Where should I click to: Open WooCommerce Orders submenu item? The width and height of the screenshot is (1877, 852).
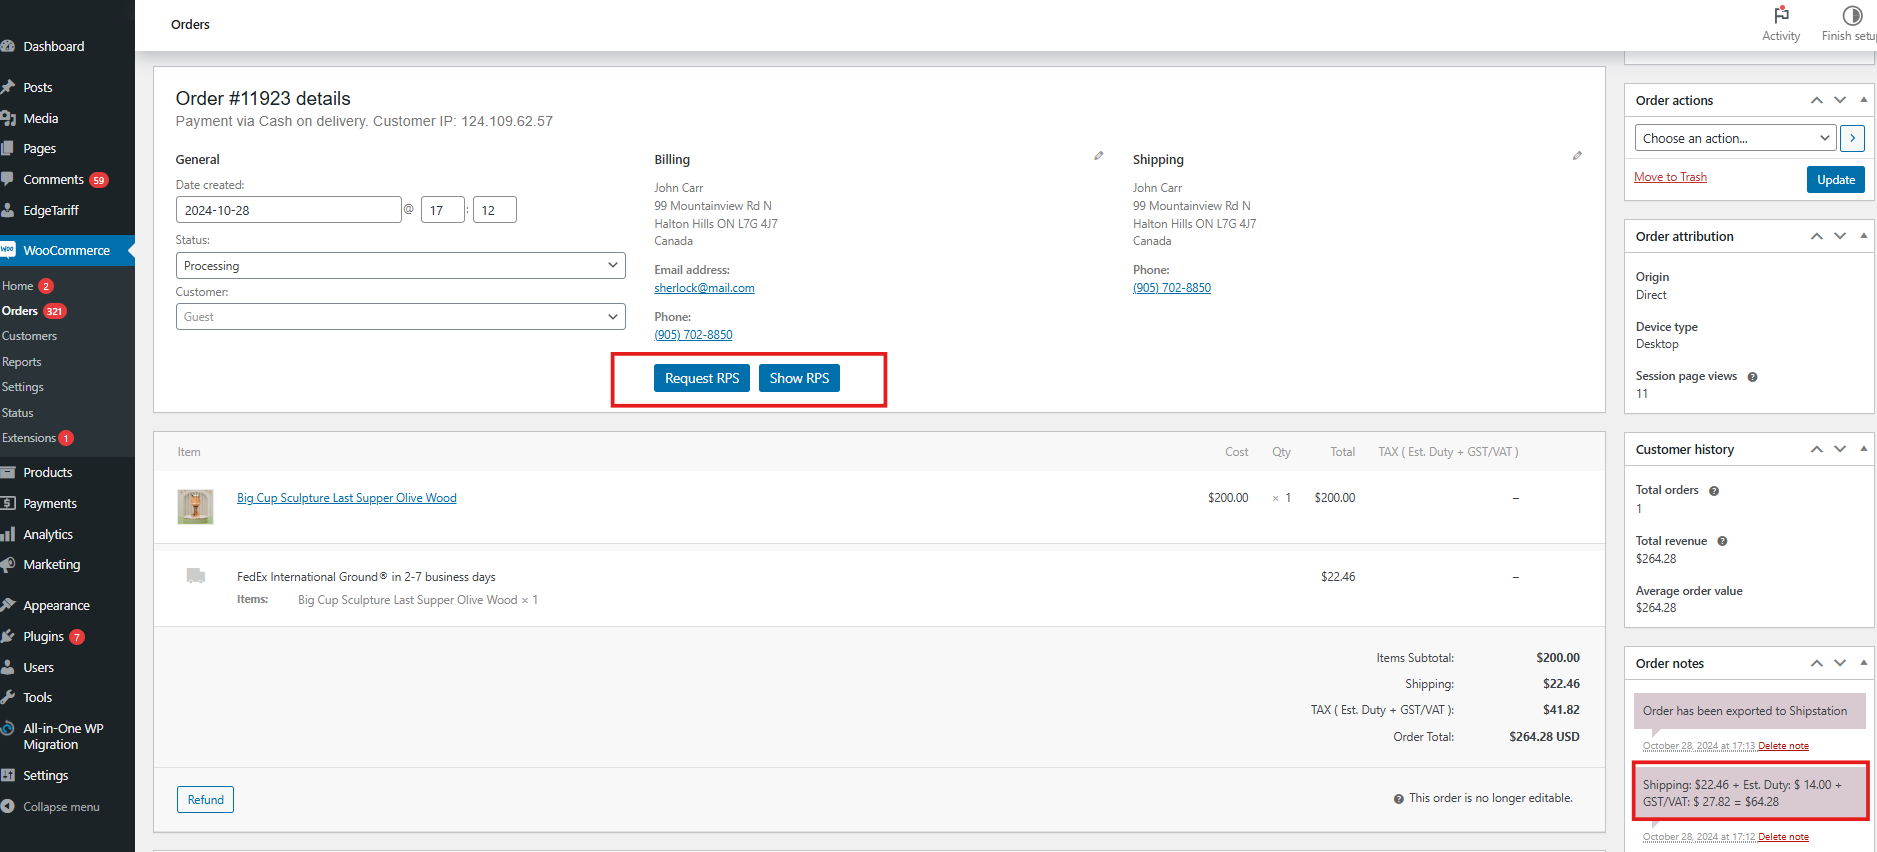click(x=20, y=311)
